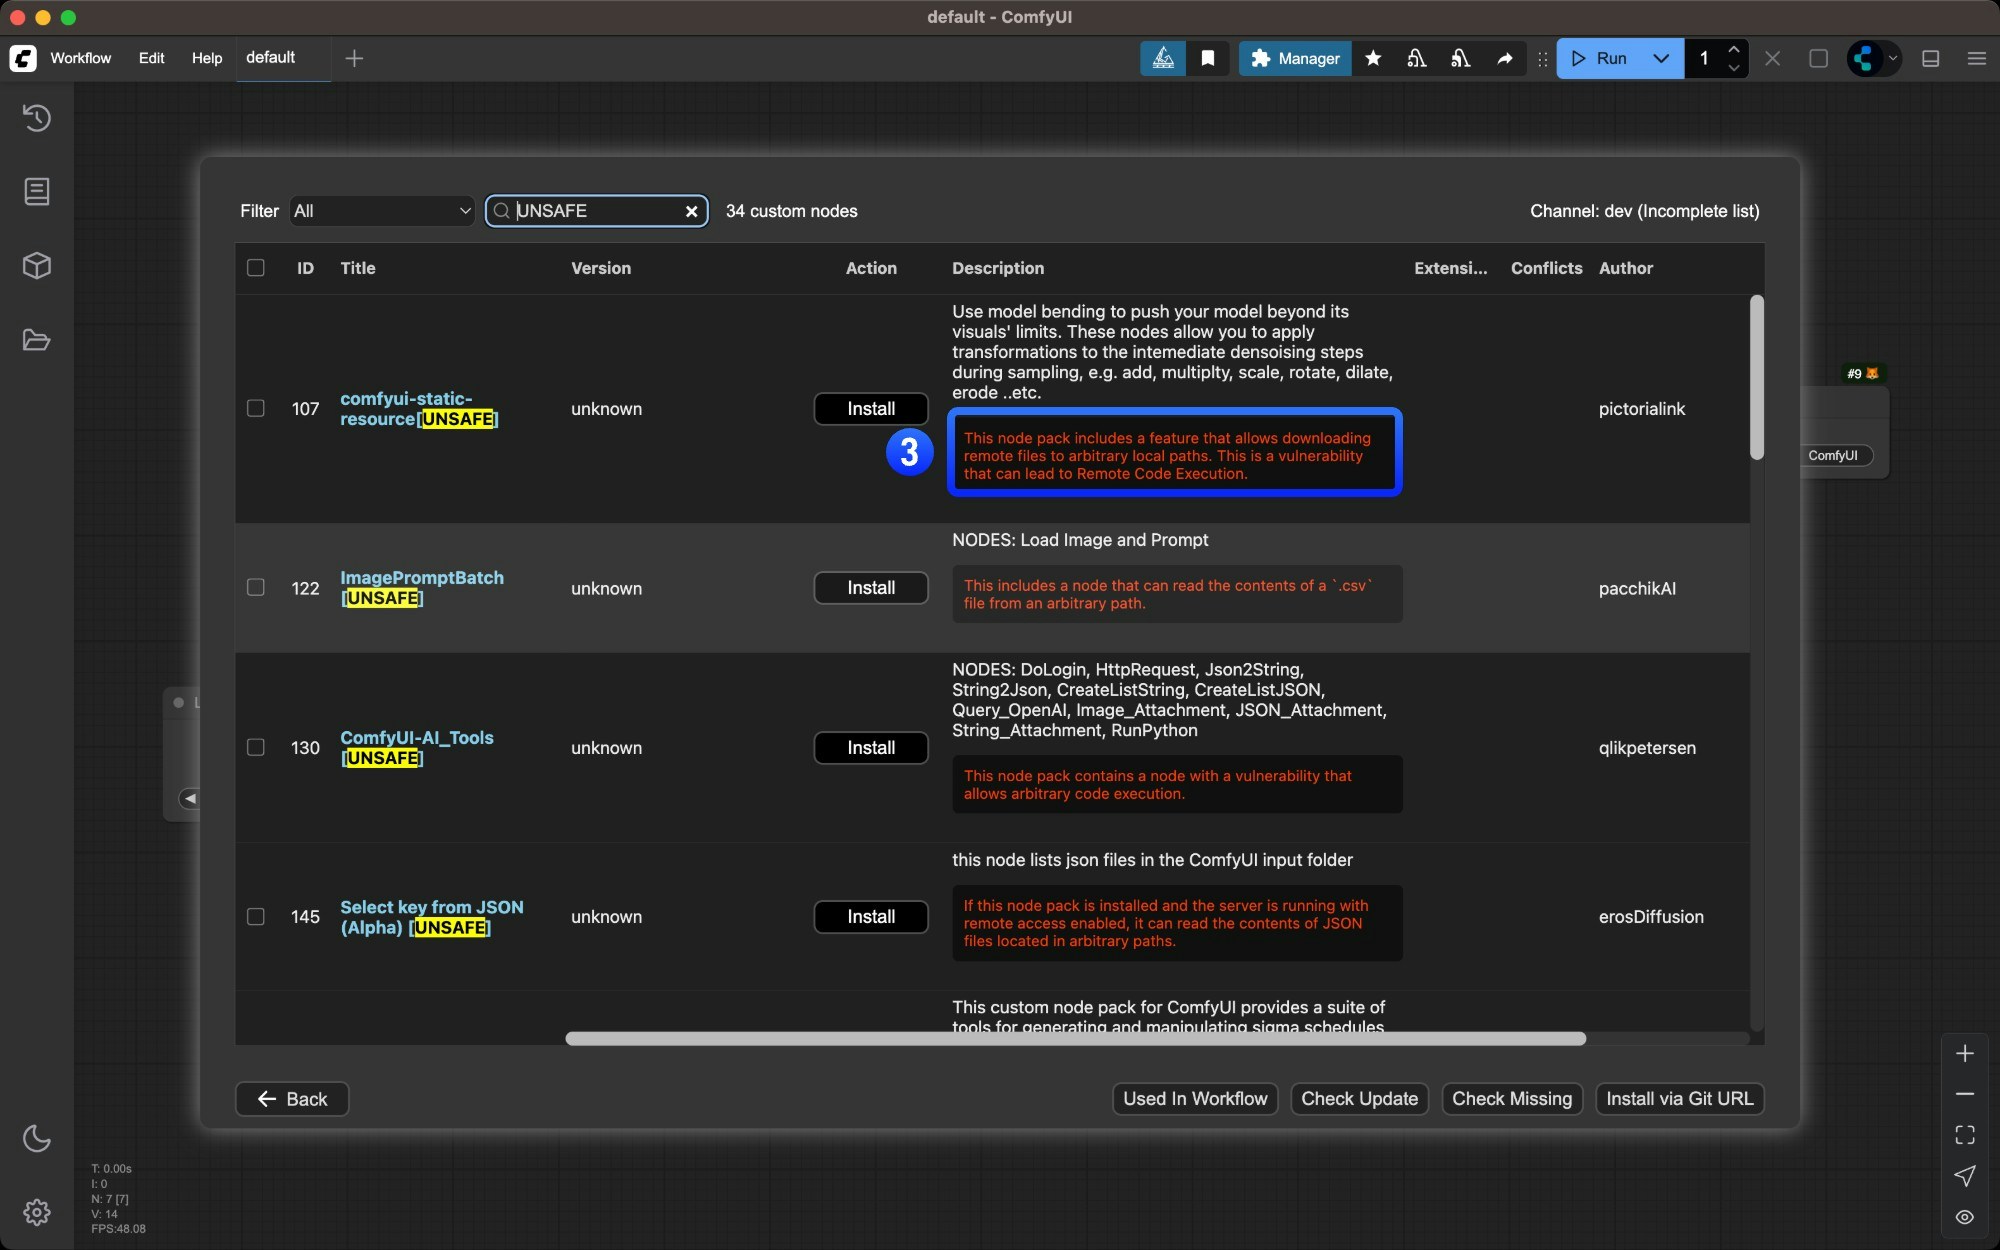
Task: Open the workflow history panel
Action: click(x=37, y=118)
